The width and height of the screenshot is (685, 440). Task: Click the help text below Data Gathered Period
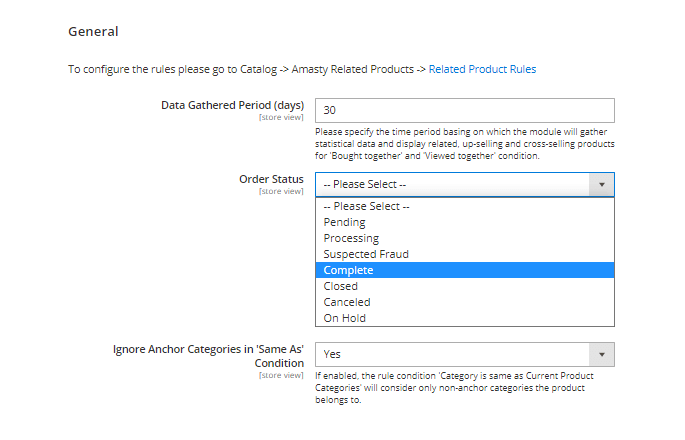tap(464, 143)
